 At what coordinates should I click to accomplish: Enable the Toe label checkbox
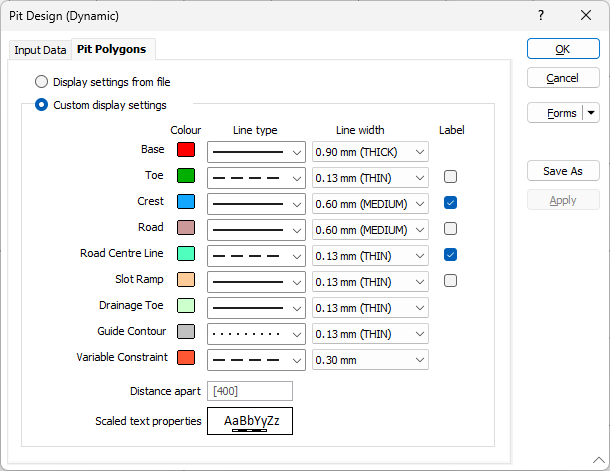[451, 177]
